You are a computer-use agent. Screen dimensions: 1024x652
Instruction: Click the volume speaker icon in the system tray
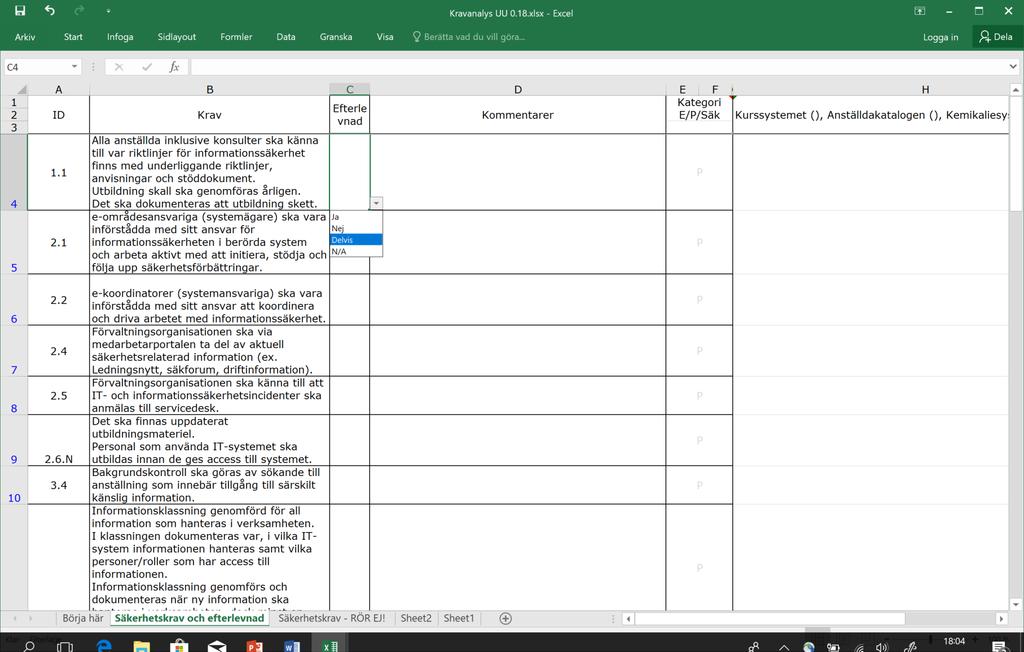click(x=882, y=647)
